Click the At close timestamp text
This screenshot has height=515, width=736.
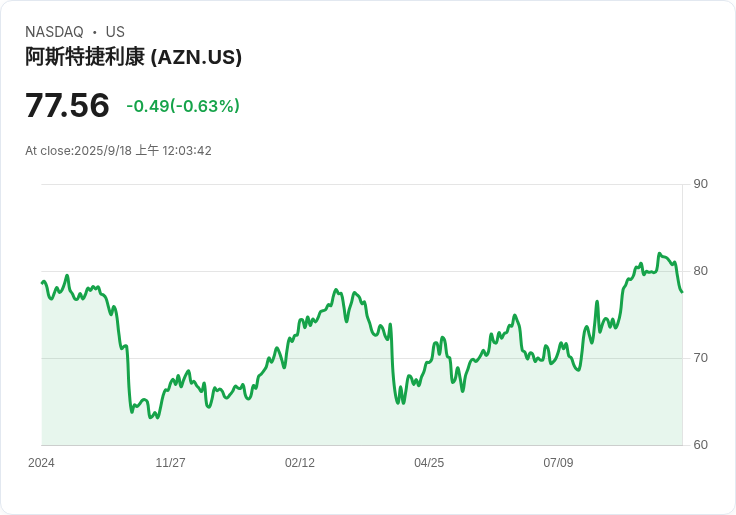click(118, 151)
